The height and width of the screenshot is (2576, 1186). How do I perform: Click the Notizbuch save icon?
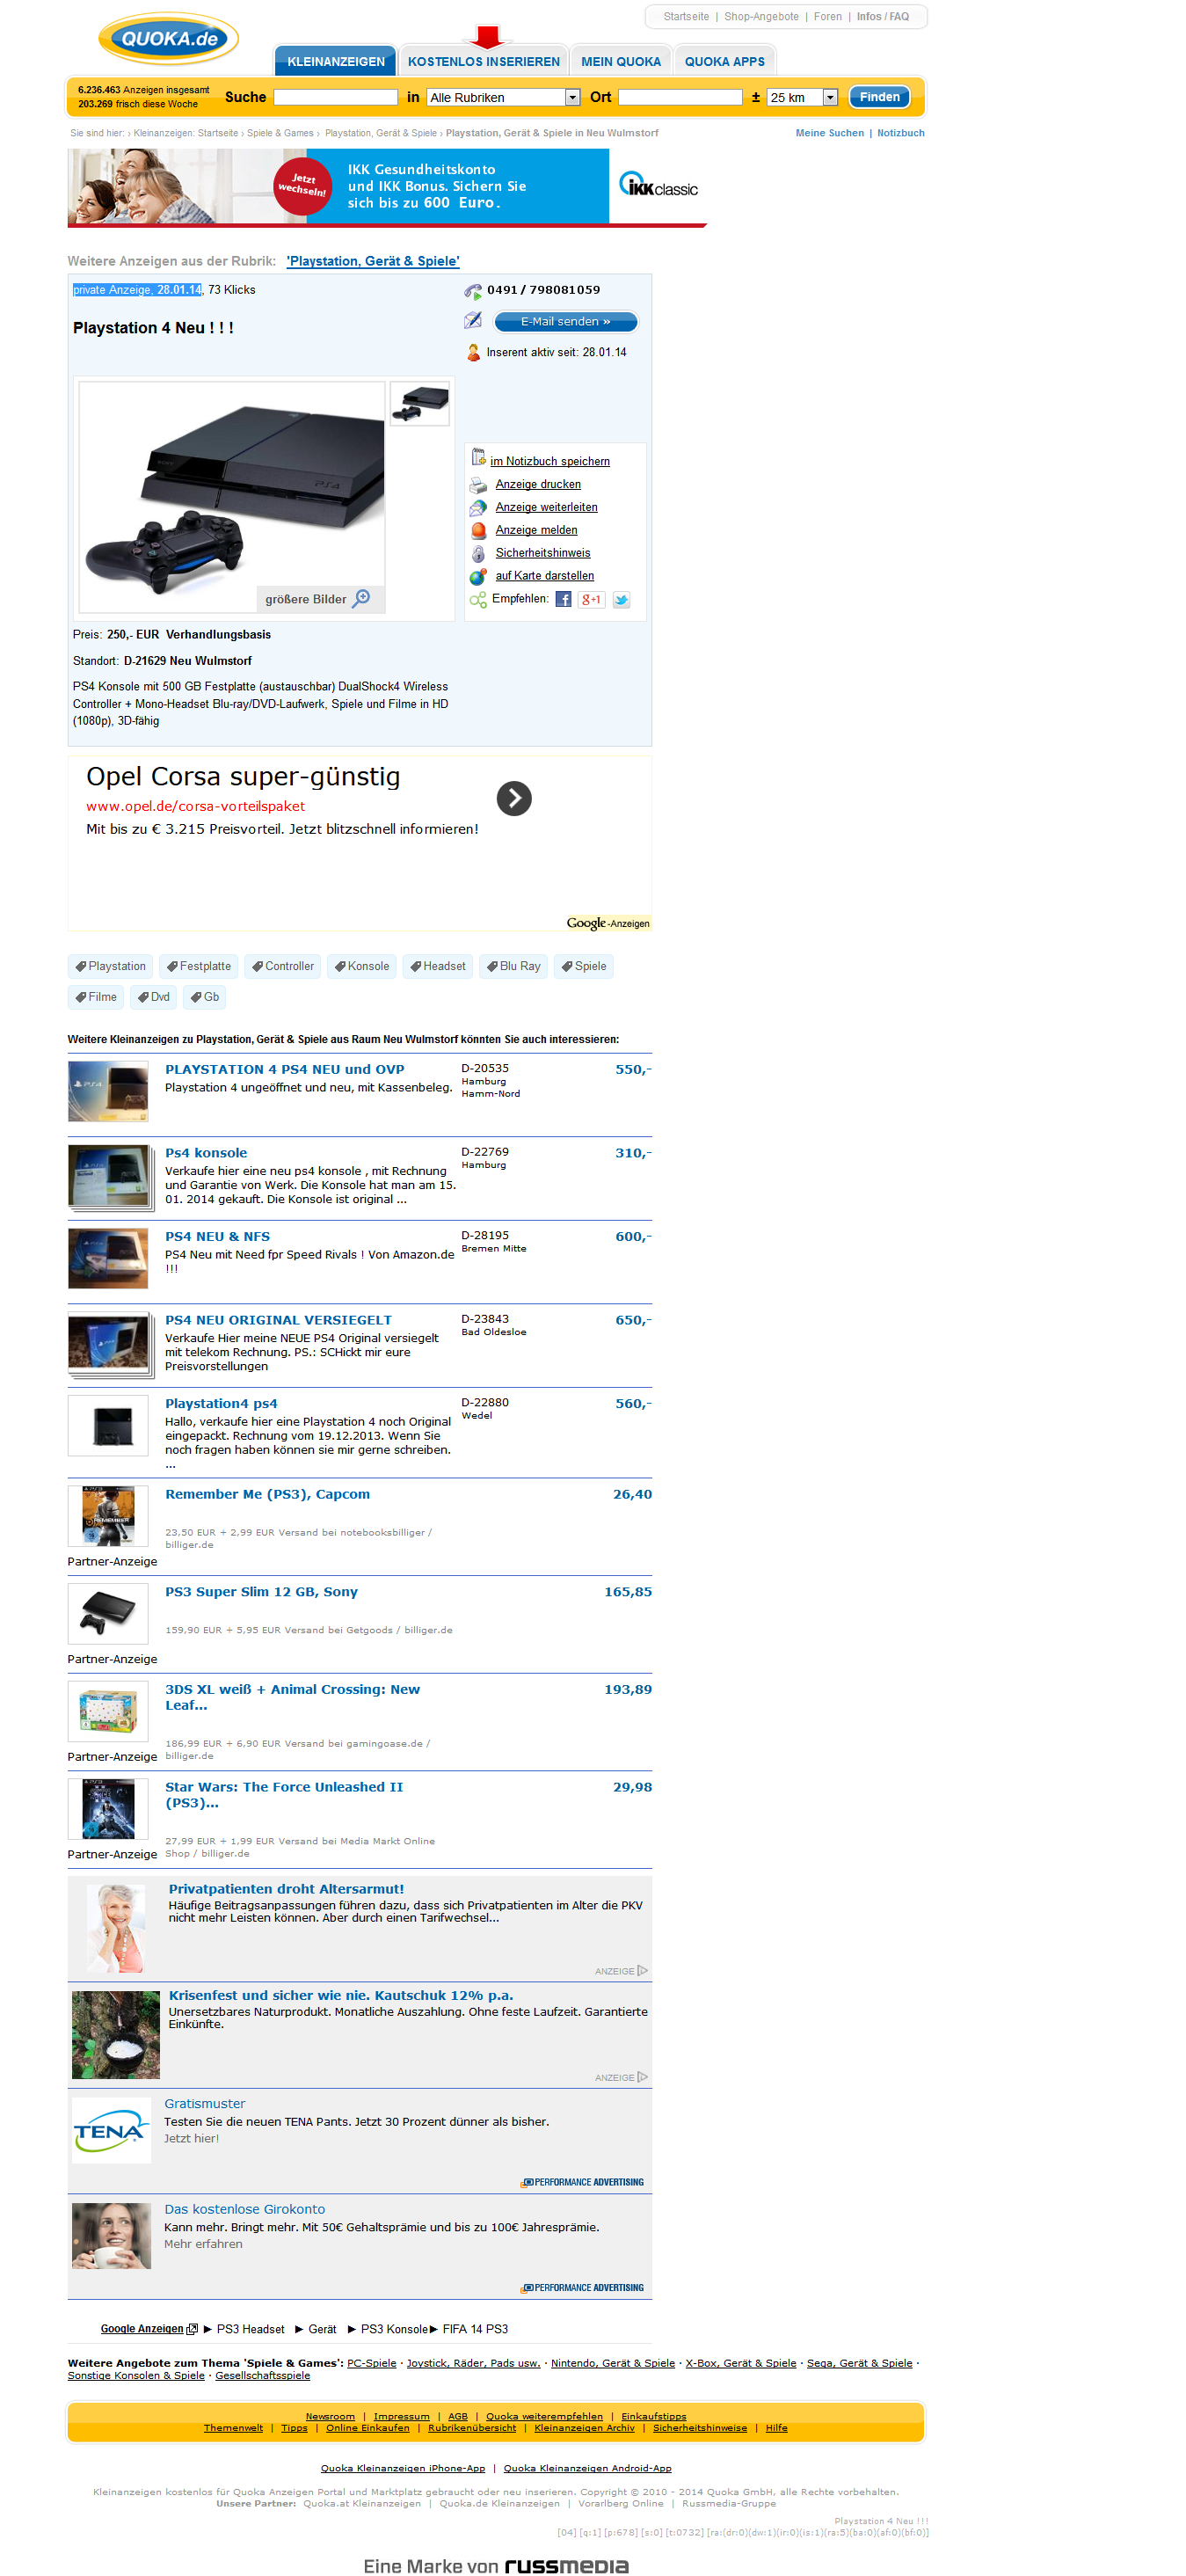(x=479, y=458)
